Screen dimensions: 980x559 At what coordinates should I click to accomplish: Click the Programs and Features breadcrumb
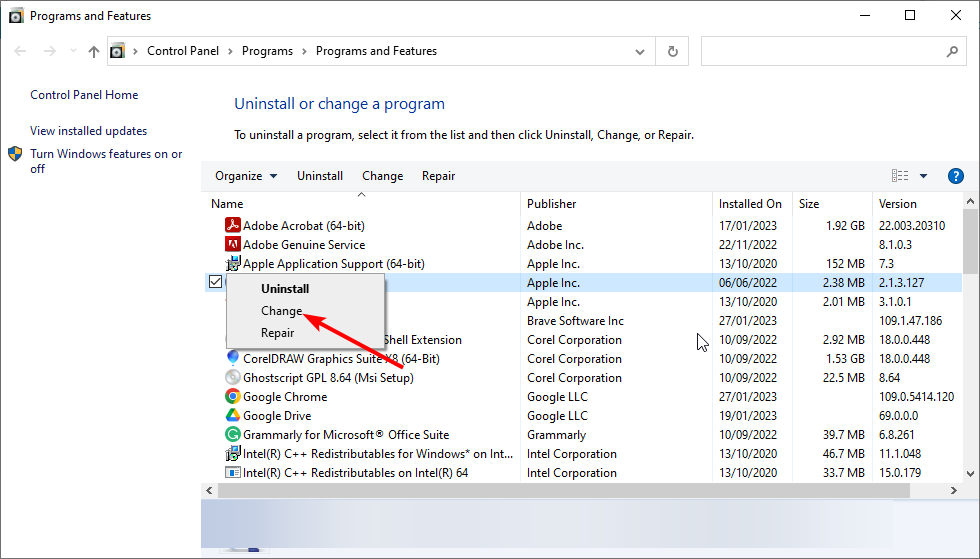pyautogui.click(x=376, y=51)
